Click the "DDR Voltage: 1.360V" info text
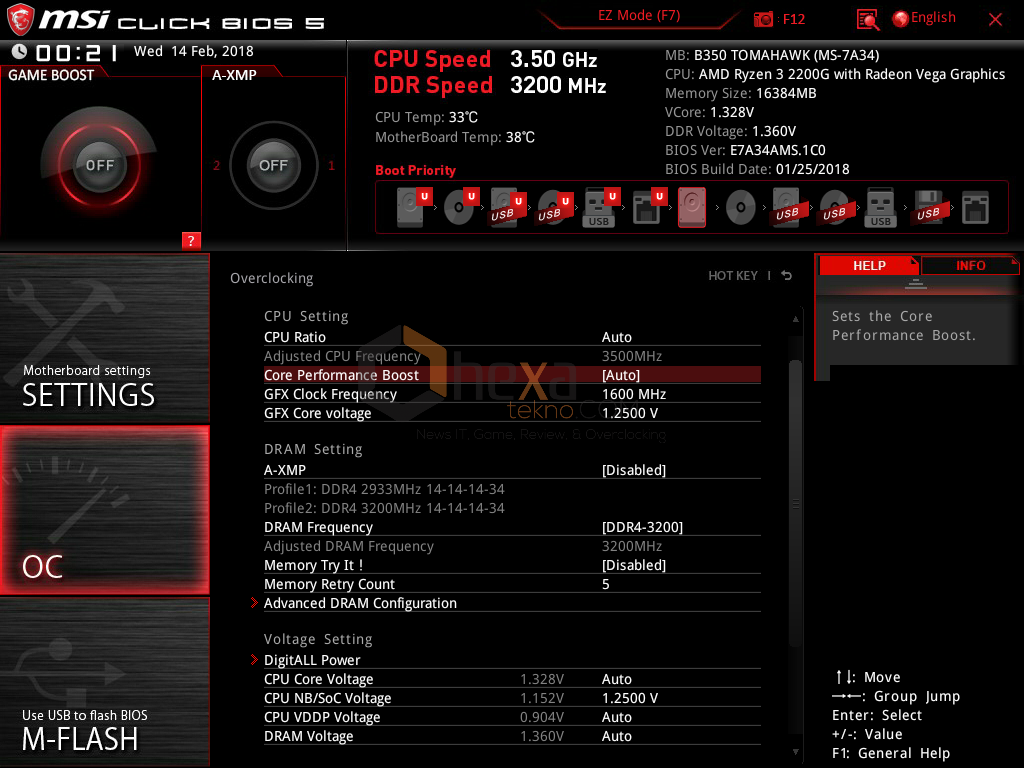Image resolution: width=1024 pixels, height=768 pixels. (x=730, y=131)
